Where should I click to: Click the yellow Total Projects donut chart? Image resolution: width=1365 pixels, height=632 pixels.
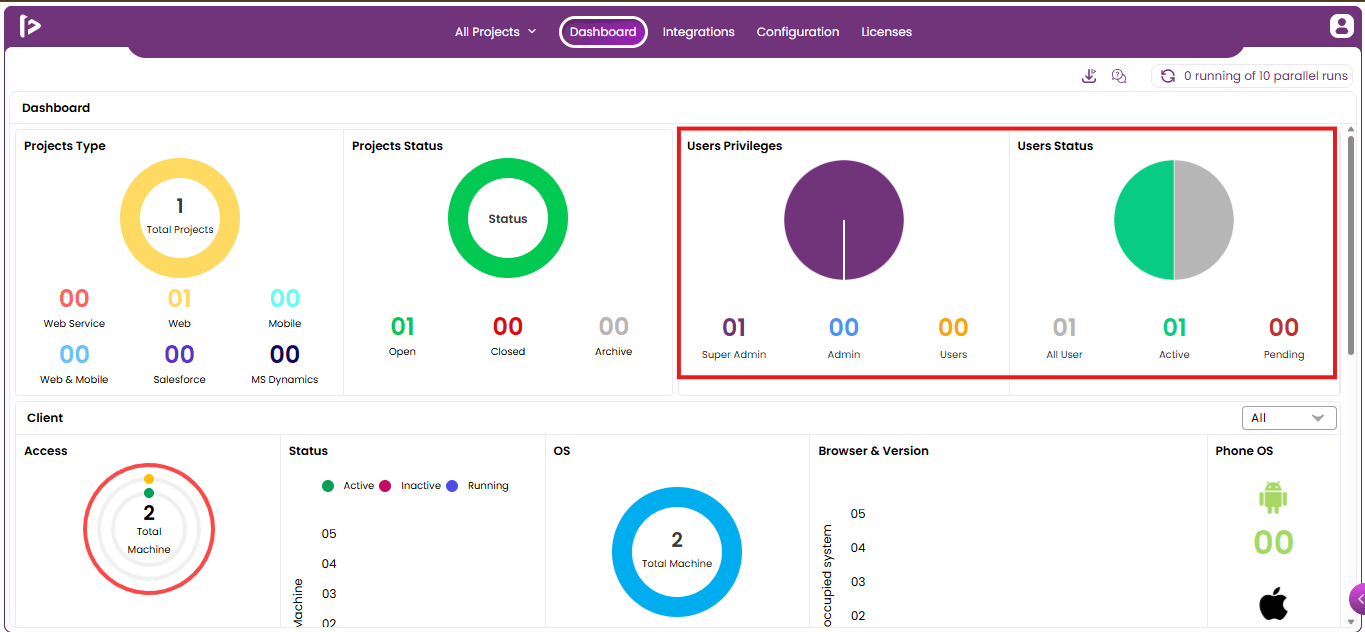[180, 218]
